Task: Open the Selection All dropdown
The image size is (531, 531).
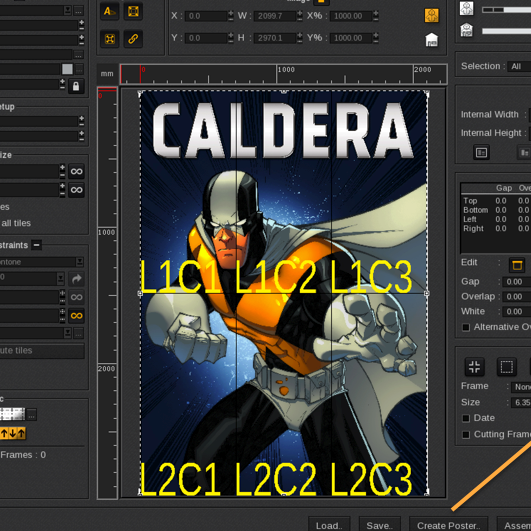Action: pos(519,66)
